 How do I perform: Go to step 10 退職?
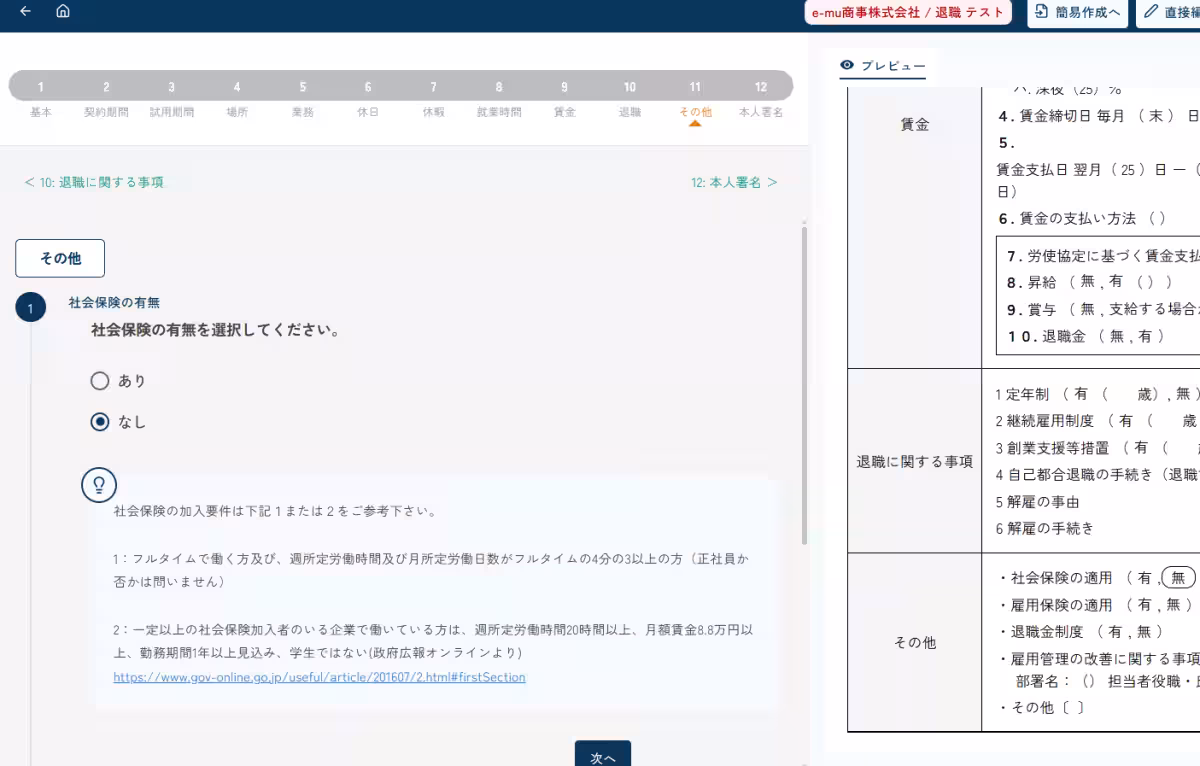click(630, 98)
